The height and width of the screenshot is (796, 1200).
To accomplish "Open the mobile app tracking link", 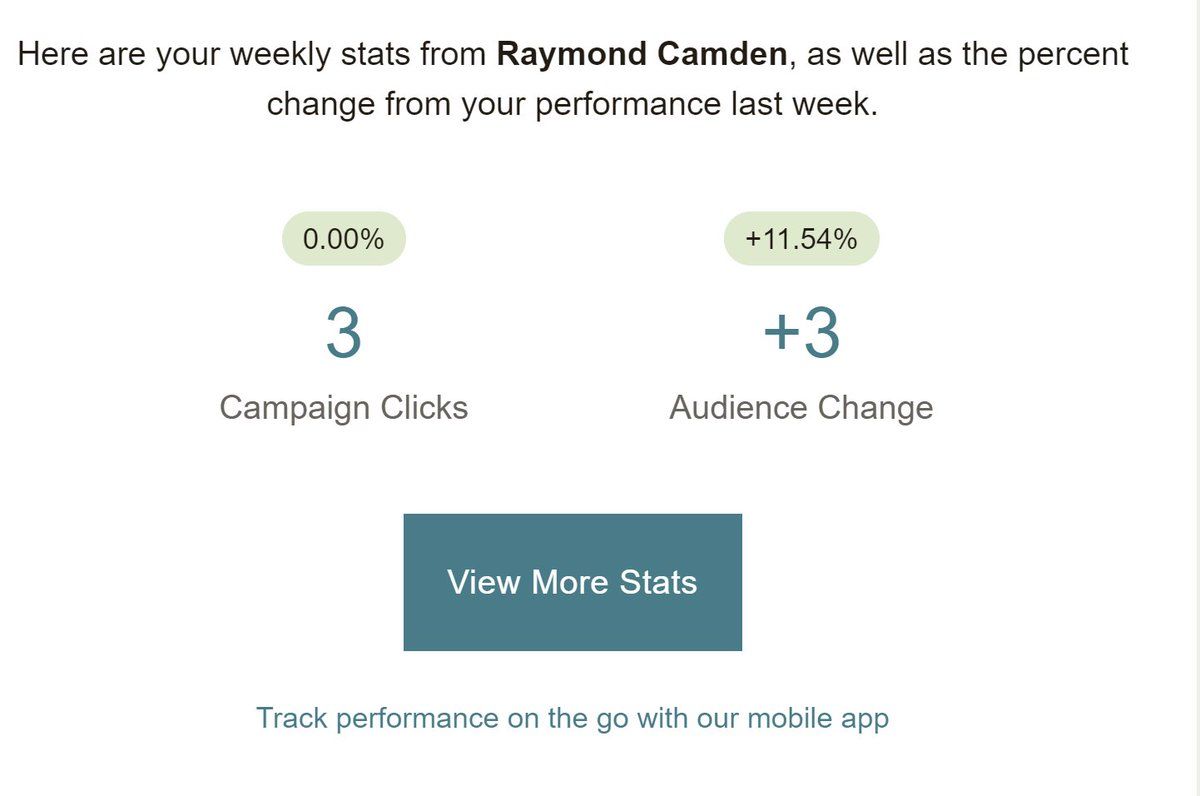I will pyautogui.click(x=572, y=718).
